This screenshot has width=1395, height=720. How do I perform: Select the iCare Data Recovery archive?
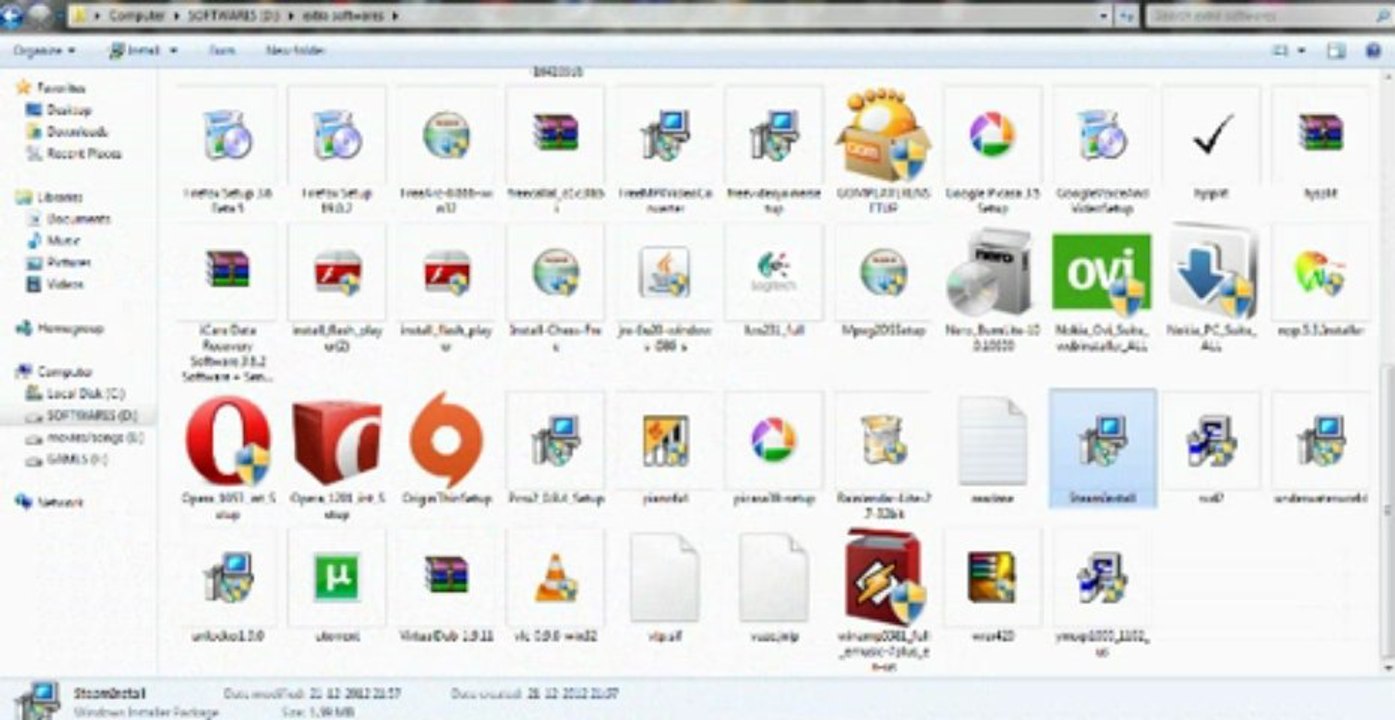(226, 271)
